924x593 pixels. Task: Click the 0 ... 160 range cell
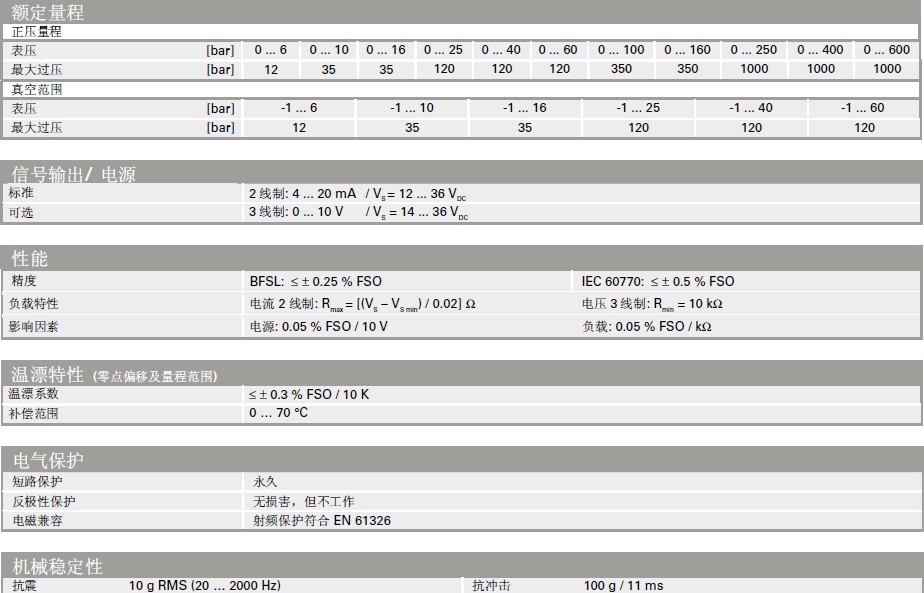pyautogui.click(x=687, y=50)
